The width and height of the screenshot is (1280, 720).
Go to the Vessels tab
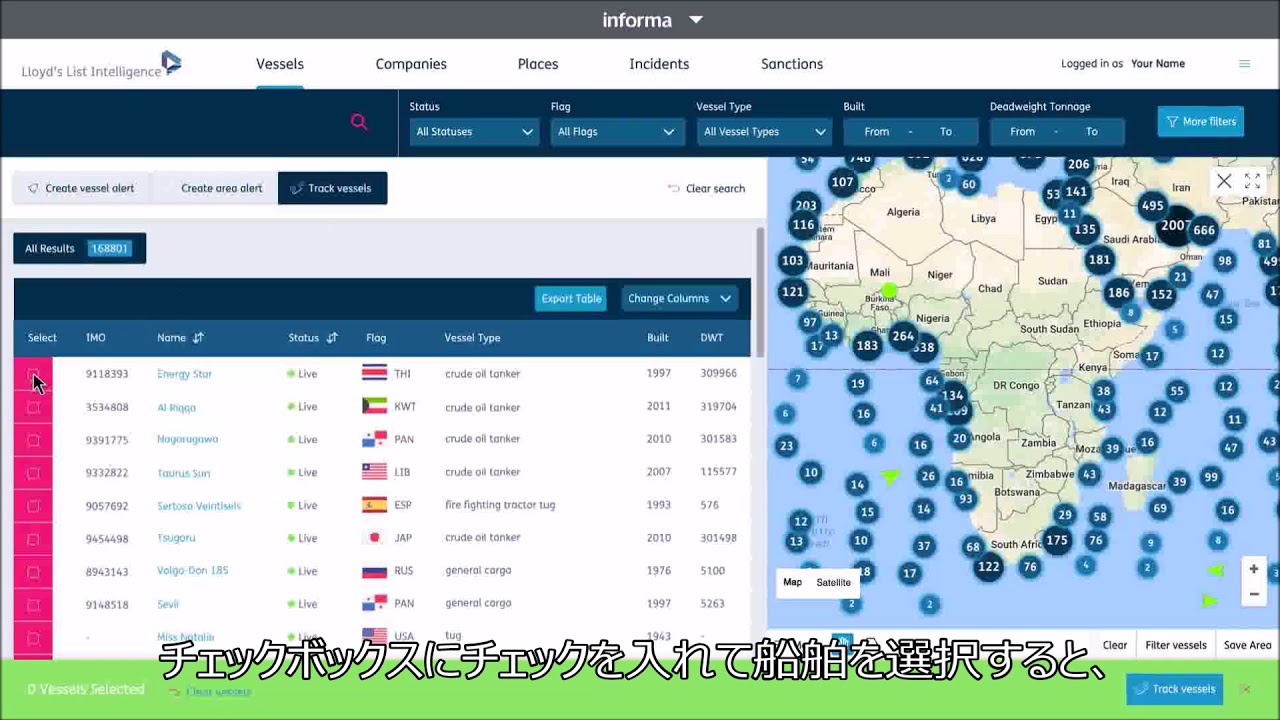click(280, 64)
